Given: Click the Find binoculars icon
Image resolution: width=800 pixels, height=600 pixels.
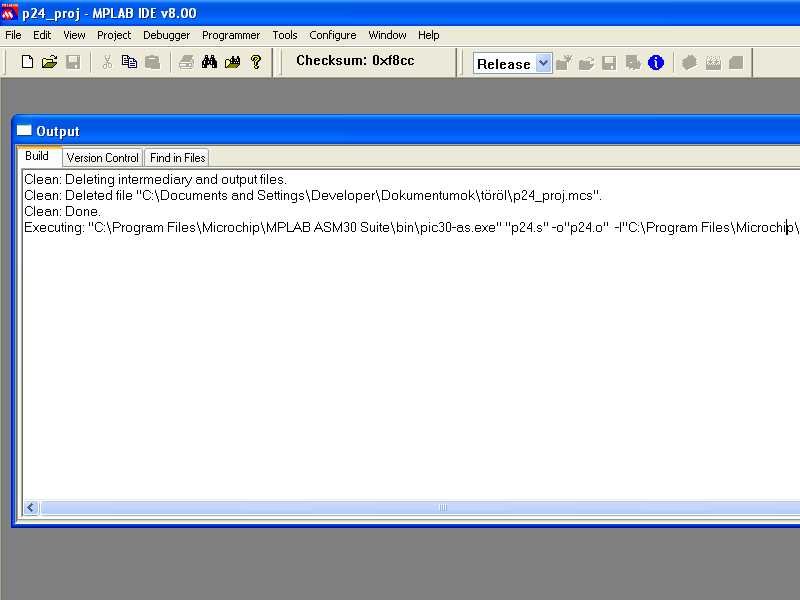Looking at the screenshot, I should point(209,62).
